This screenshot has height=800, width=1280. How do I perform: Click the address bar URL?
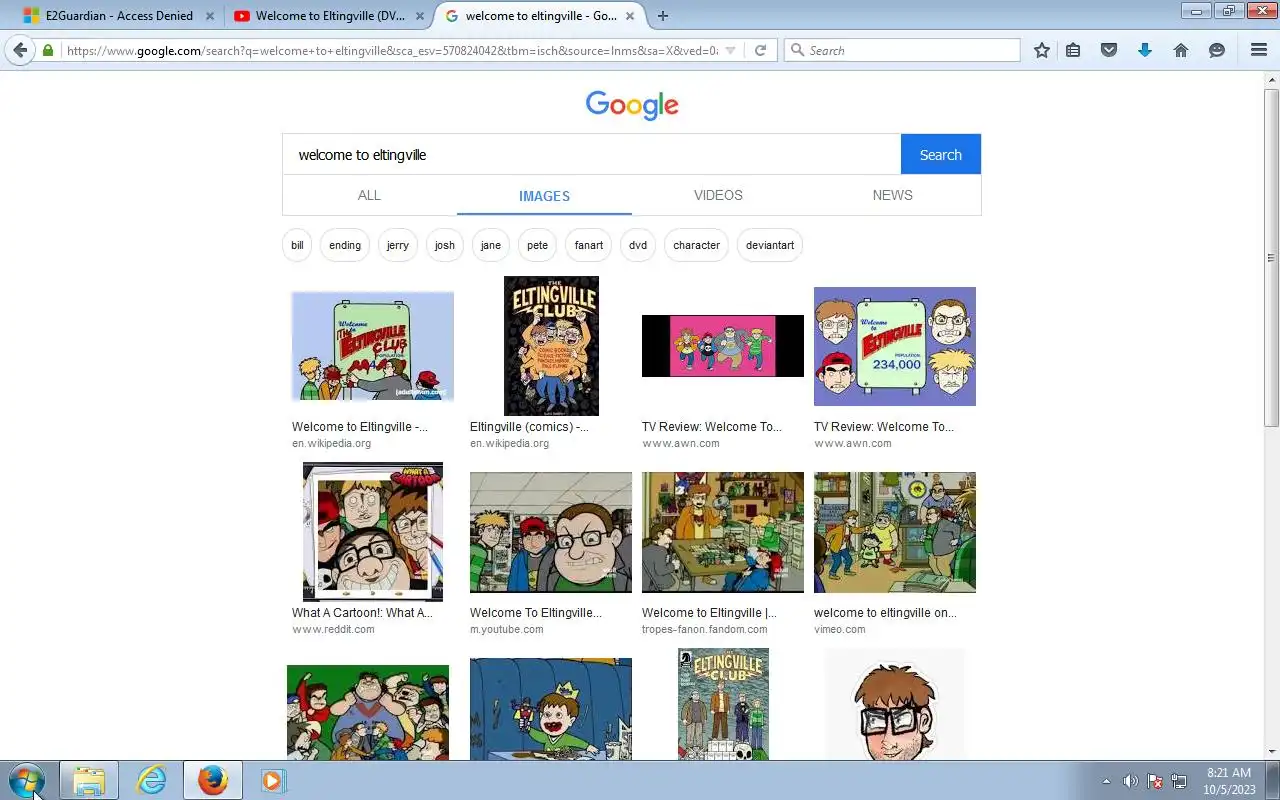[392, 50]
